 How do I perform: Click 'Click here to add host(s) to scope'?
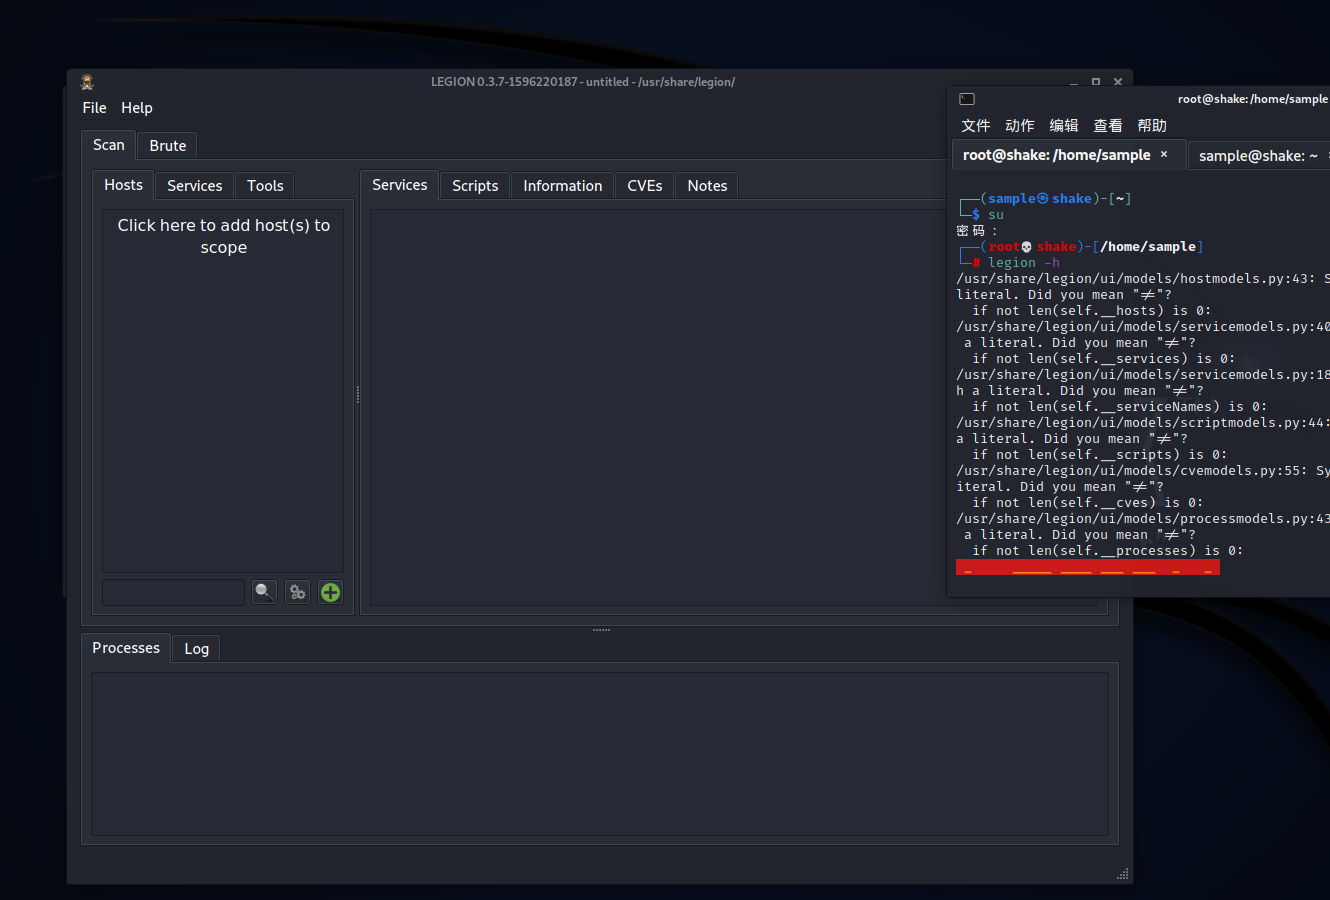(224, 236)
